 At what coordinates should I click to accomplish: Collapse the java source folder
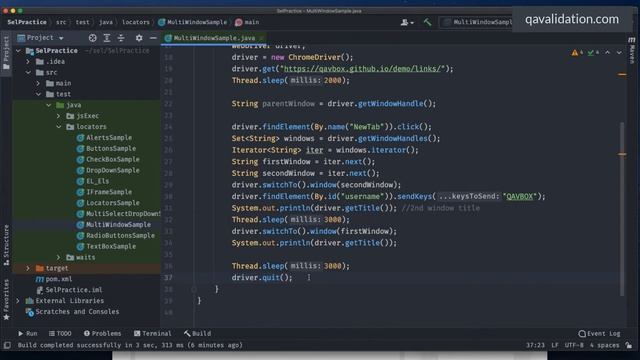[49, 105]
